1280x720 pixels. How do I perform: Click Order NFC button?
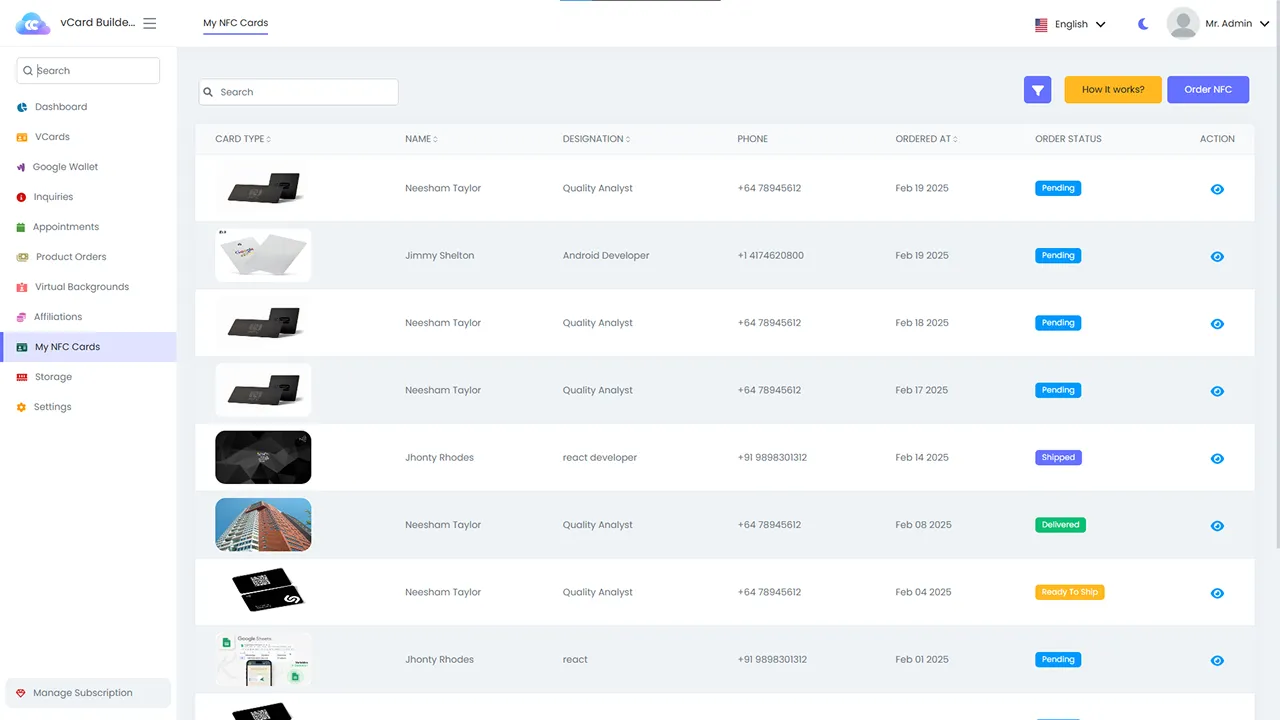click(x=1208, y=90)
